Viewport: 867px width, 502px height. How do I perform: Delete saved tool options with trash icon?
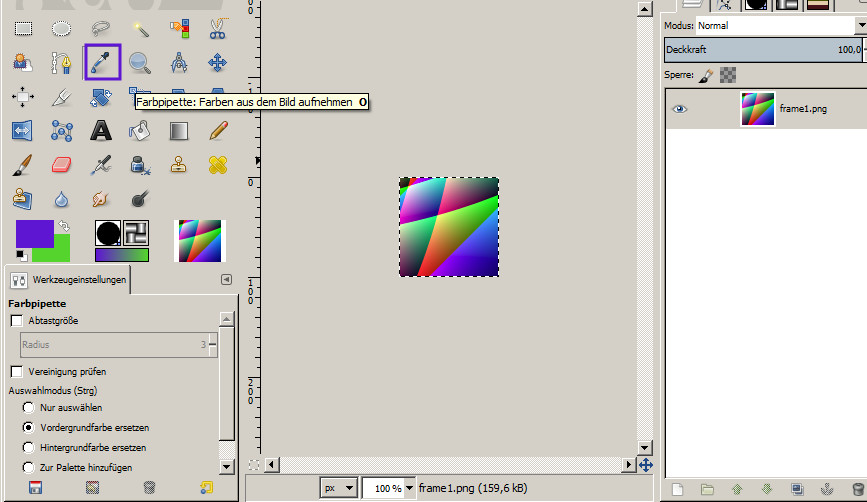coord(149,488)
